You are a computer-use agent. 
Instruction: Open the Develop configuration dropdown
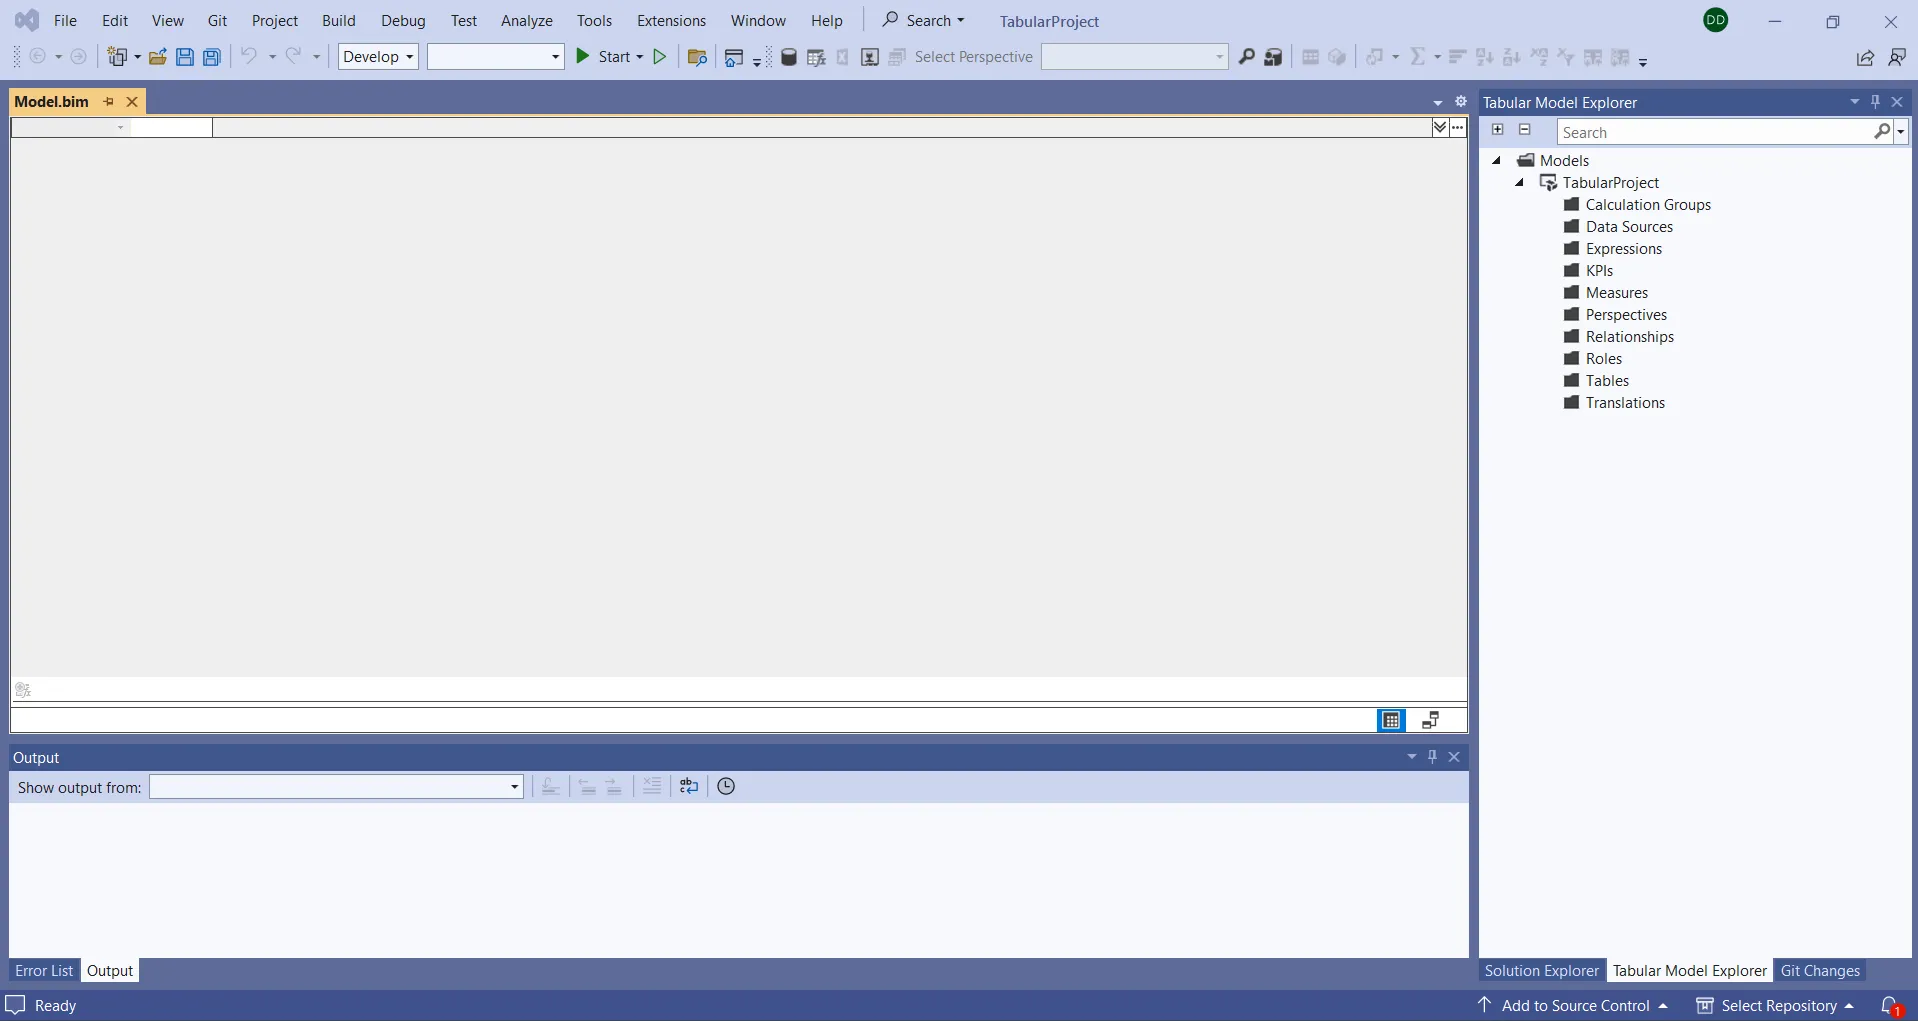click(378, 57)
